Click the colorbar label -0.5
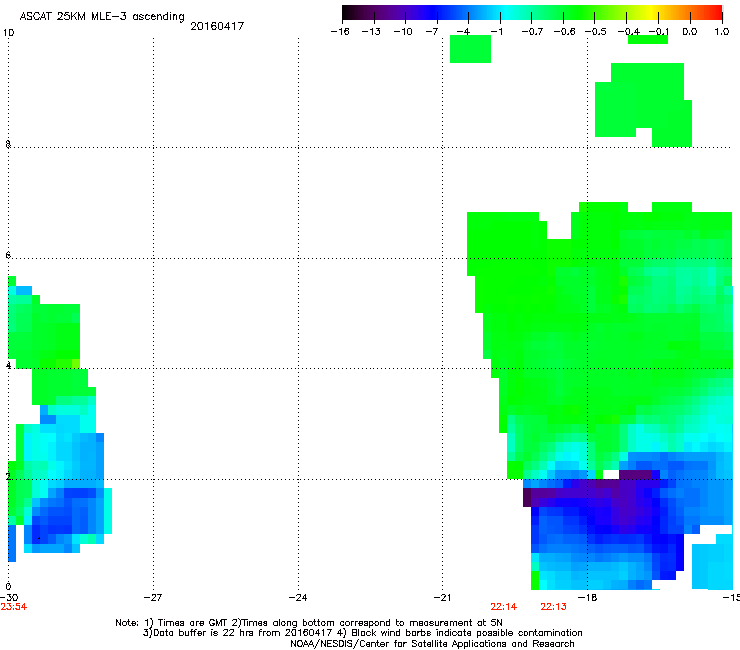Image resolution: width=740 pixels, height=650 pixels. click(596, 32)
